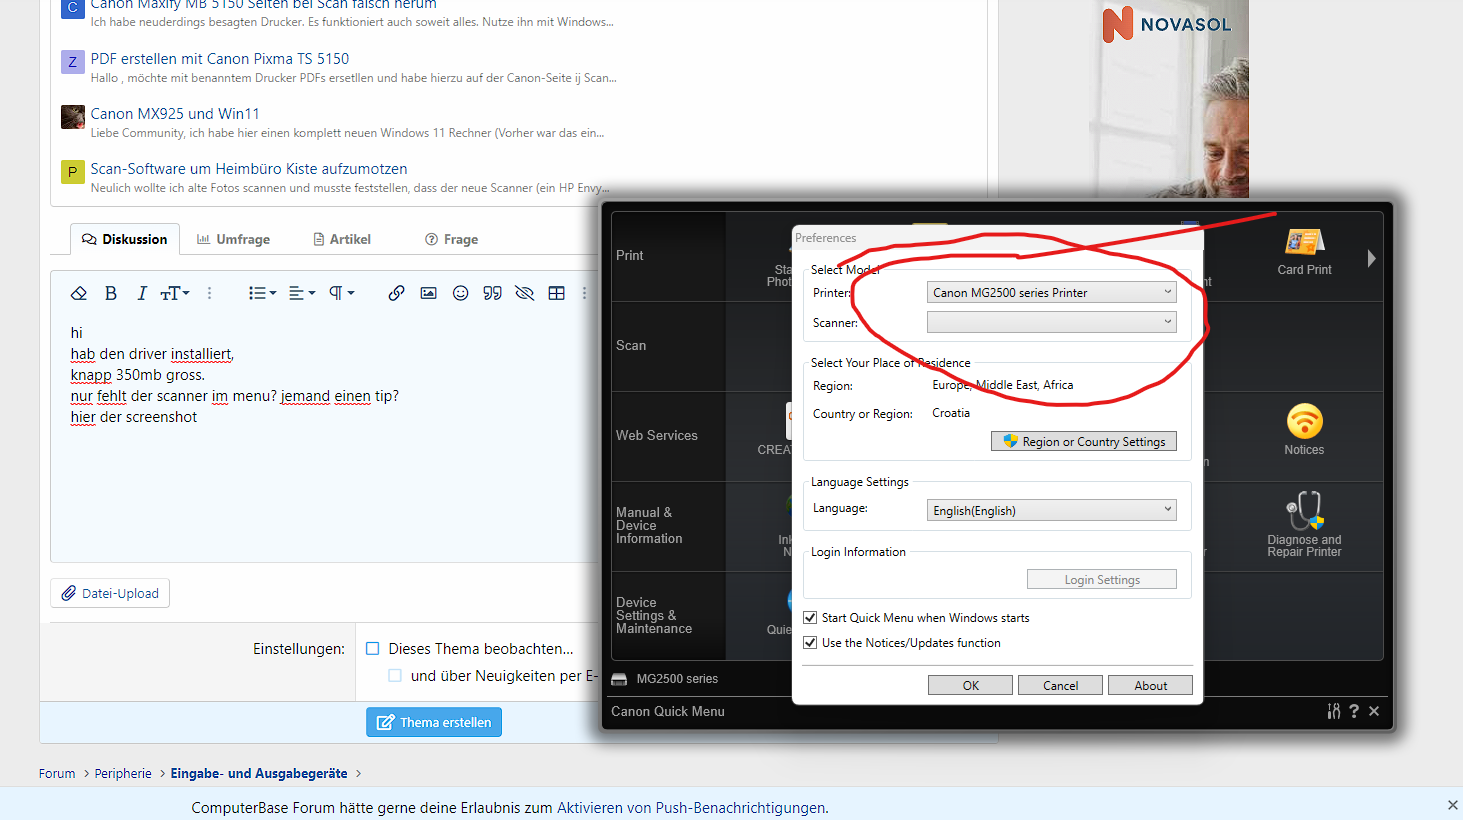Open thread PDF erstellen mit Canon Pixma TS 5150

tap(220, 59)
